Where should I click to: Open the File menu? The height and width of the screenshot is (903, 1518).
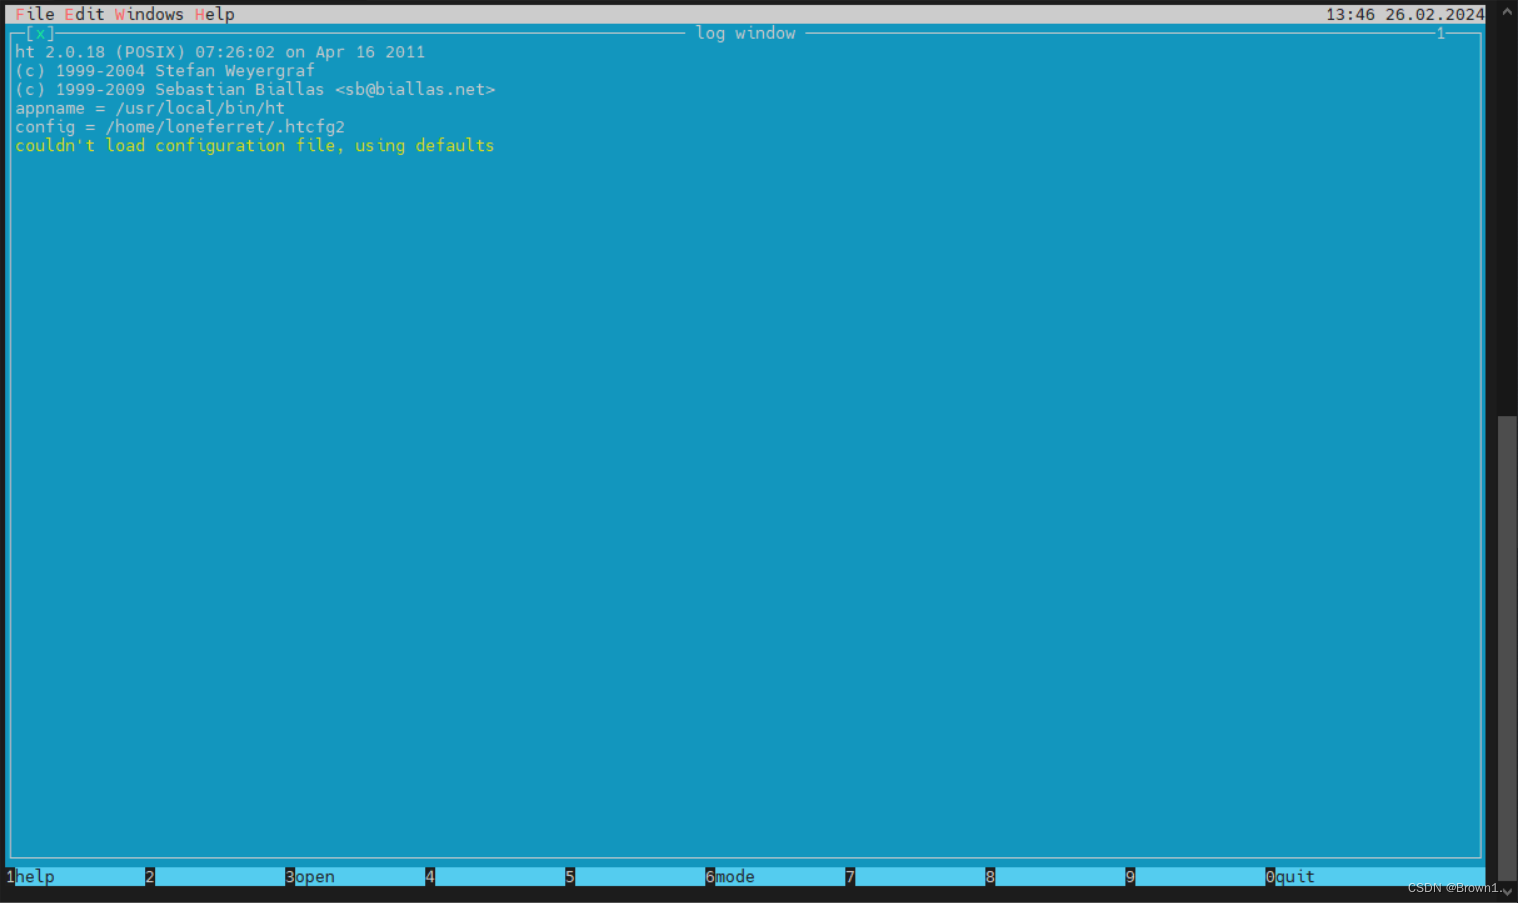coord(35,13)
